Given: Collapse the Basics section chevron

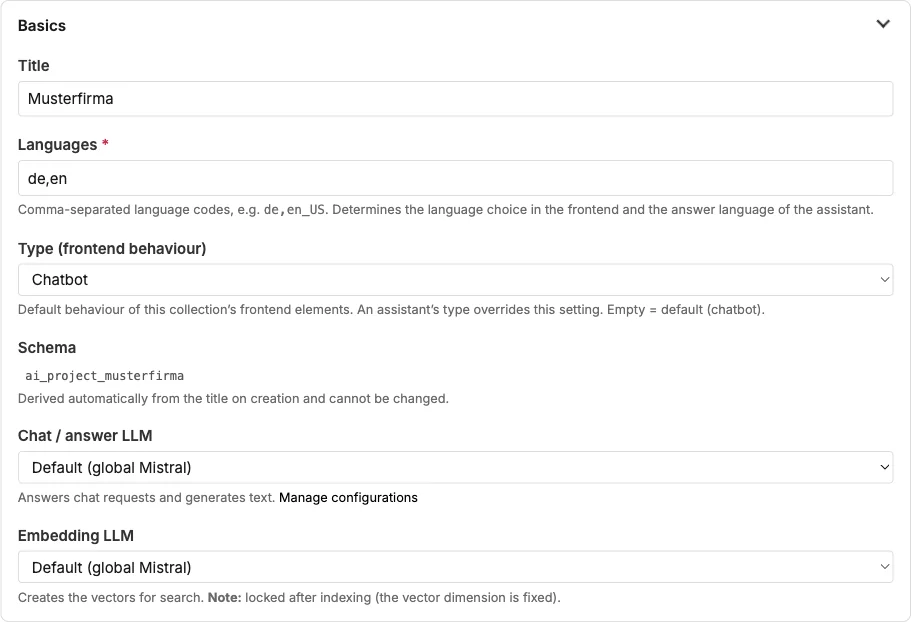Looking at the screenshot, I should [x=883, y=24].
